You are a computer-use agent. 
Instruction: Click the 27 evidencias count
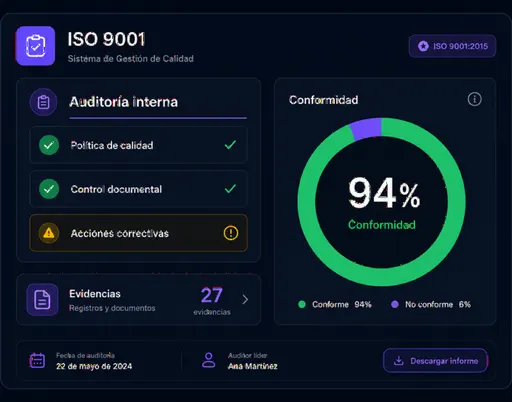pos(212,301)
